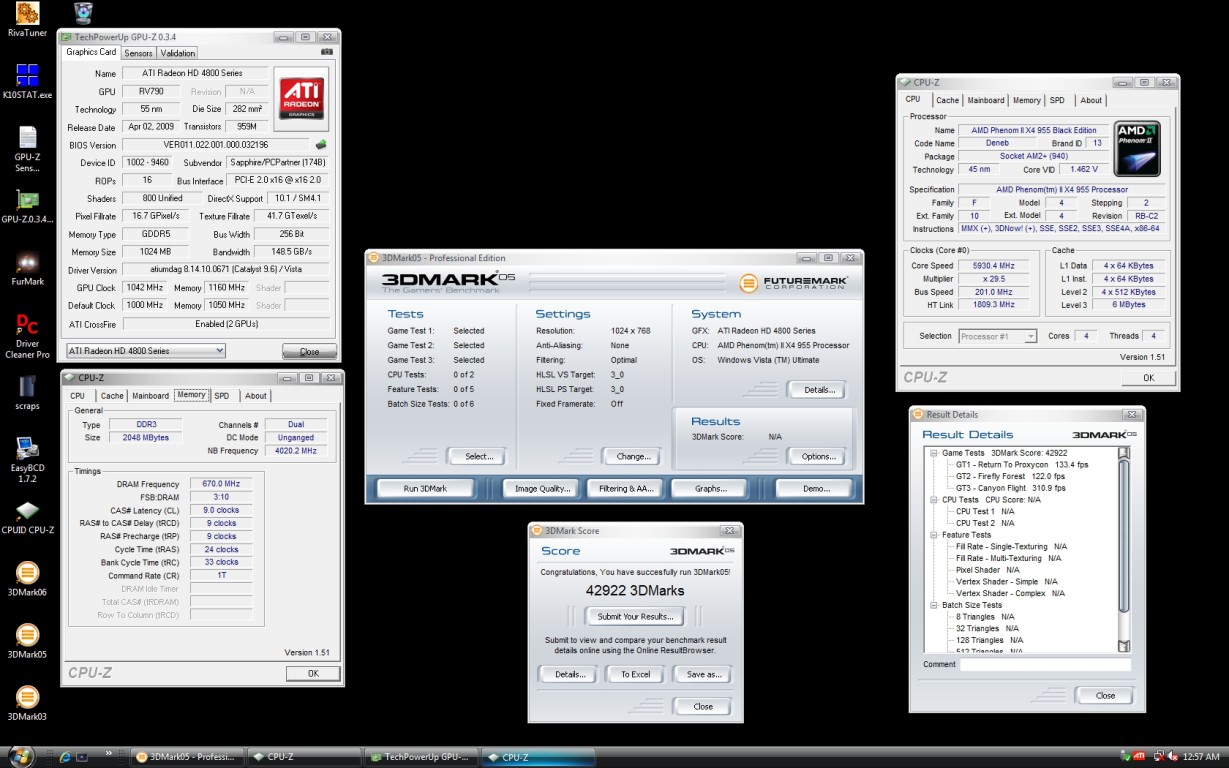Open the SPD tab in the Memory CPU-Z window

[x=221, y=396]
